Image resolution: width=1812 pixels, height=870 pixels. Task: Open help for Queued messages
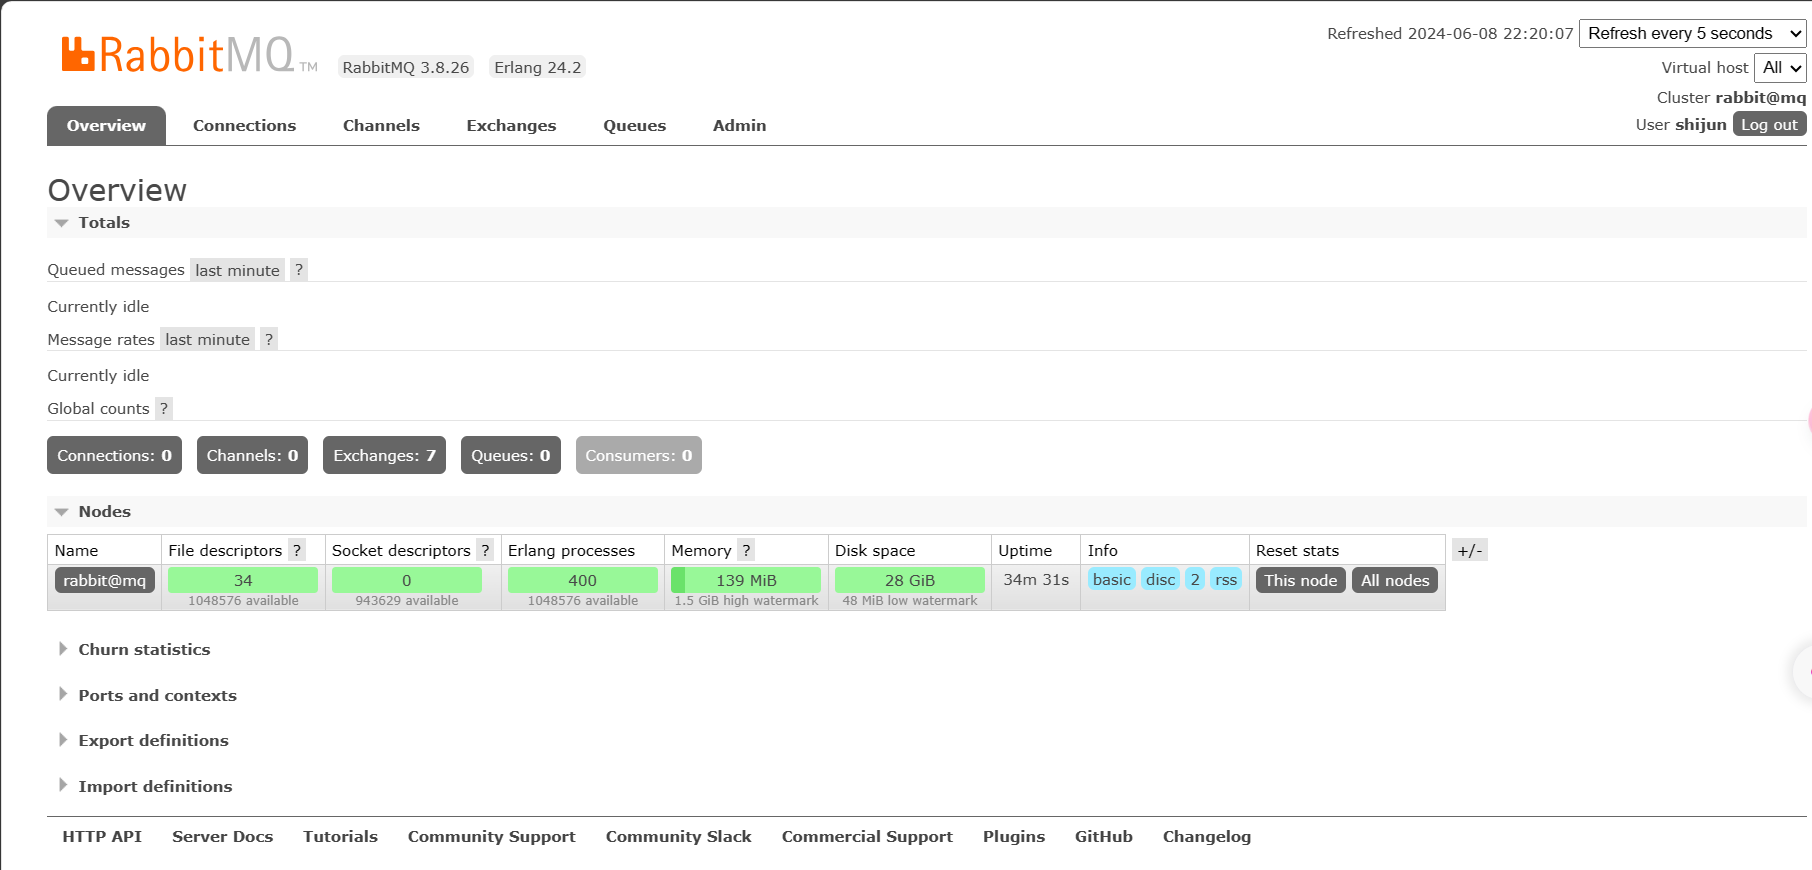(299, 270)
